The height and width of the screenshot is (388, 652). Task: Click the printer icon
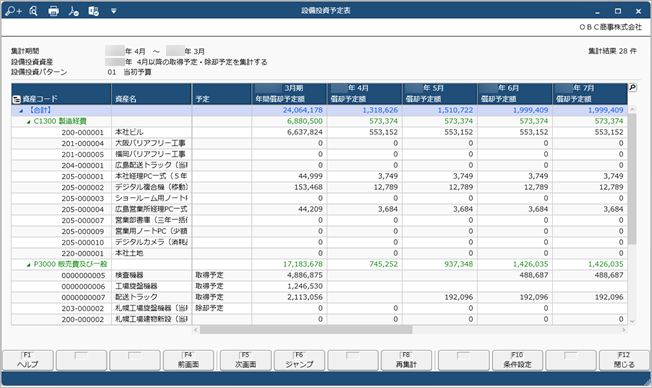click(x=53, y=11)
